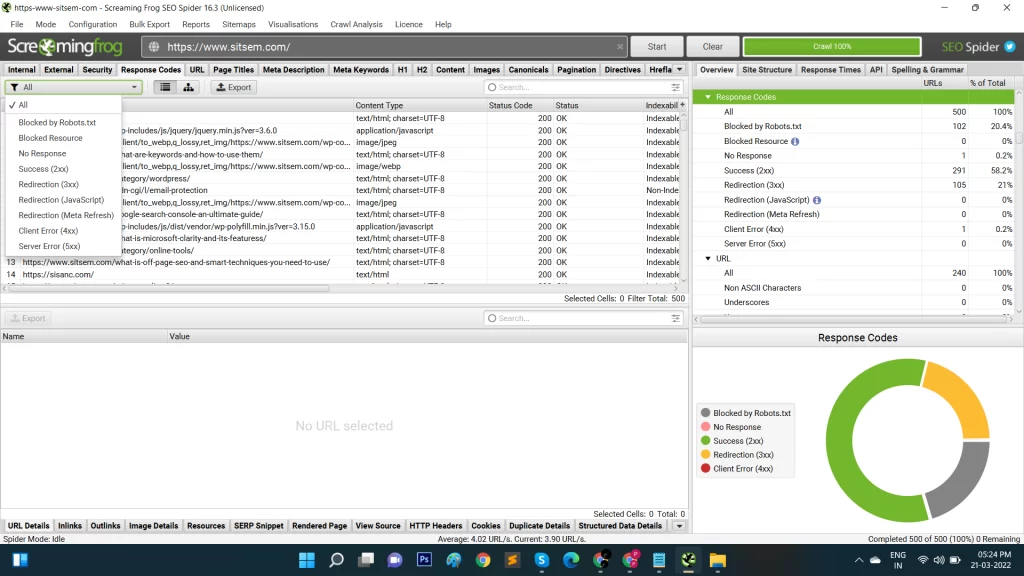Screen dimensions: 1024x576
Task: Click the green Success (2xx) legend swatch
Action: point(705,441)
